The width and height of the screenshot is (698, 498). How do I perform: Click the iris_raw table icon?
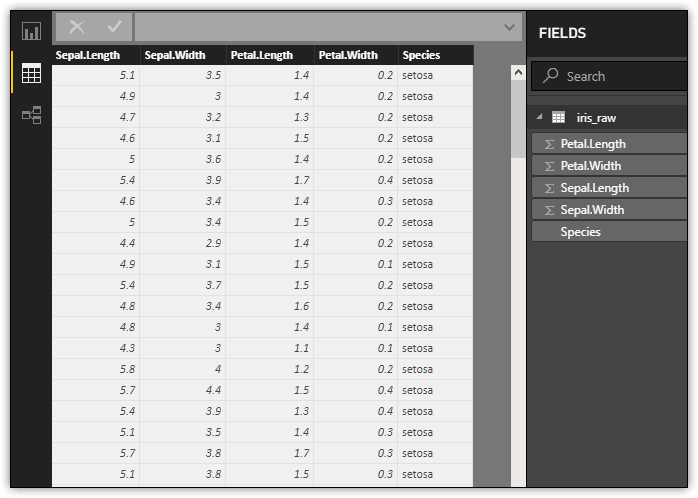[558, 118]
